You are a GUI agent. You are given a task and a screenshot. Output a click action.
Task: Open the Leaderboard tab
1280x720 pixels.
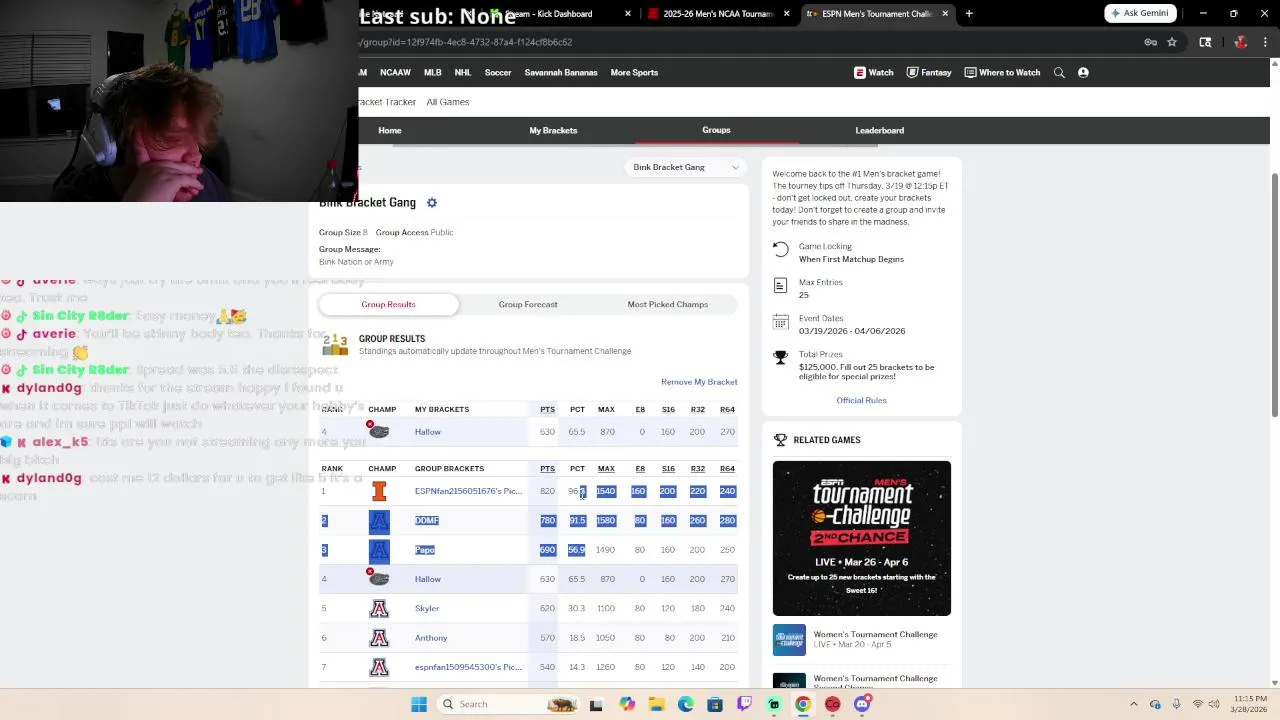pos(880,131)
